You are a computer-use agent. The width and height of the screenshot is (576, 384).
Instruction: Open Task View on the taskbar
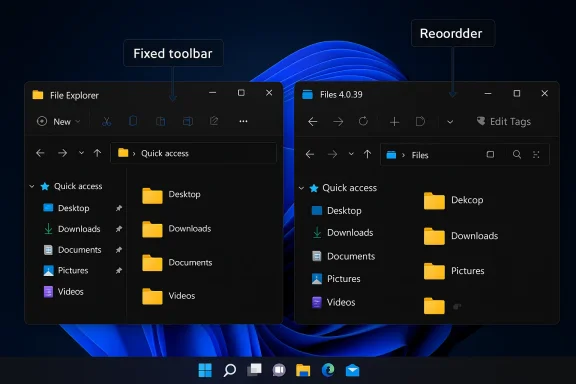click(x=254, y=370)
